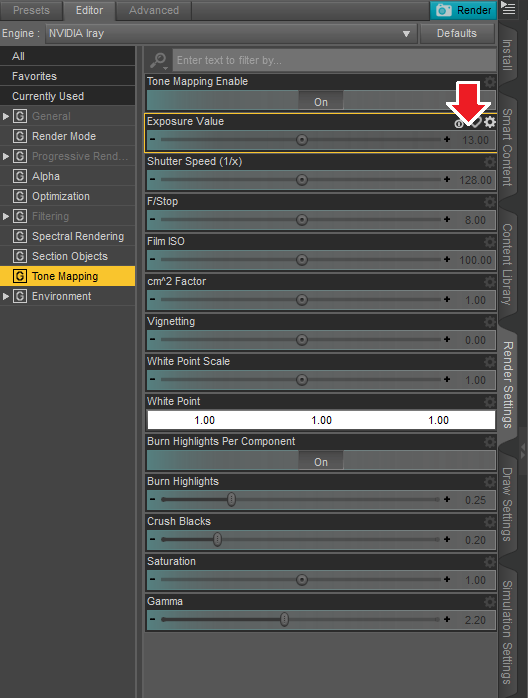
Task: Click the Film ISO plus icon
Action: coord(447,260)
